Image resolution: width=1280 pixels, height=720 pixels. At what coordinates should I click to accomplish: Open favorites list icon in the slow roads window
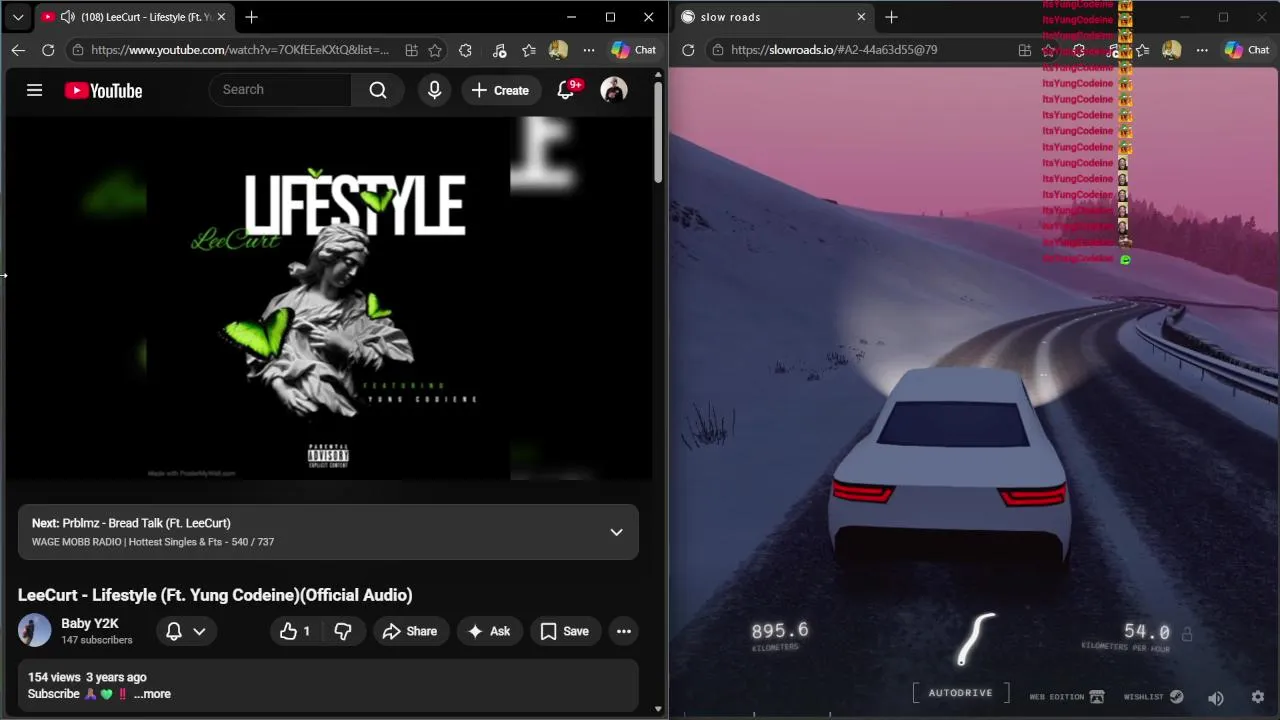pos(1142,50)
